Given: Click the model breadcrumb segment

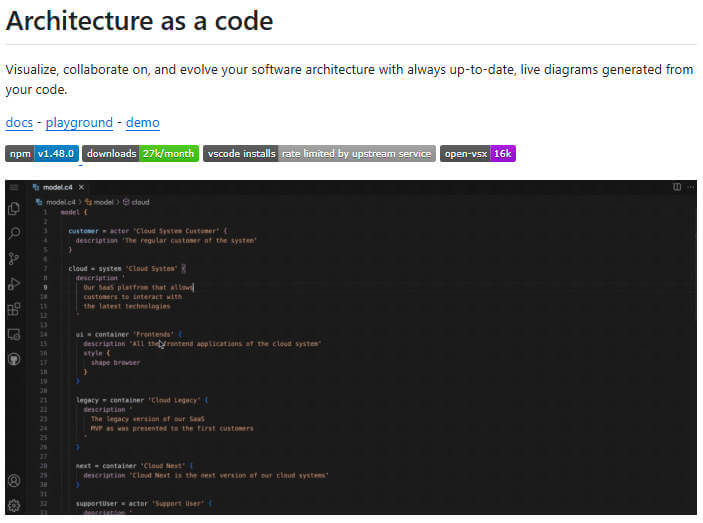Looking at the screenshot, I should point(100,202).
